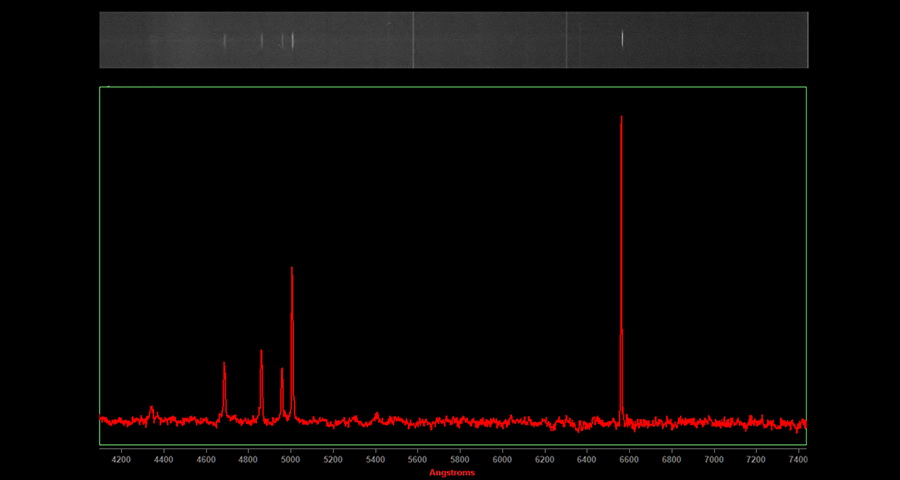Click the tallest red peak near 6560 Angstroms
Screen dimensions: 900x480
622,120
